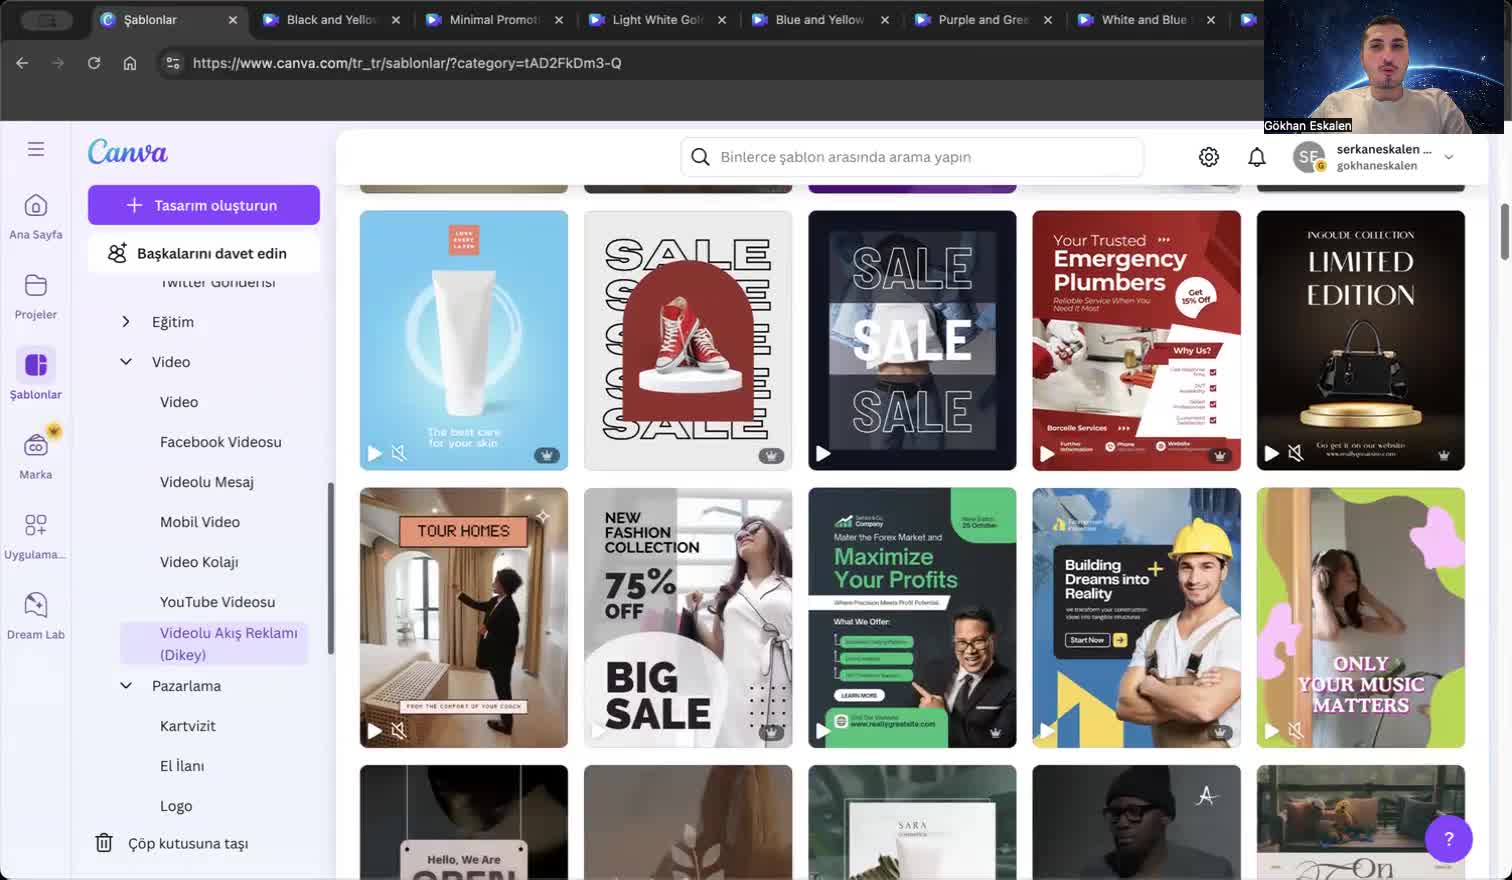Click the Canva logo

tap(128, 151)
